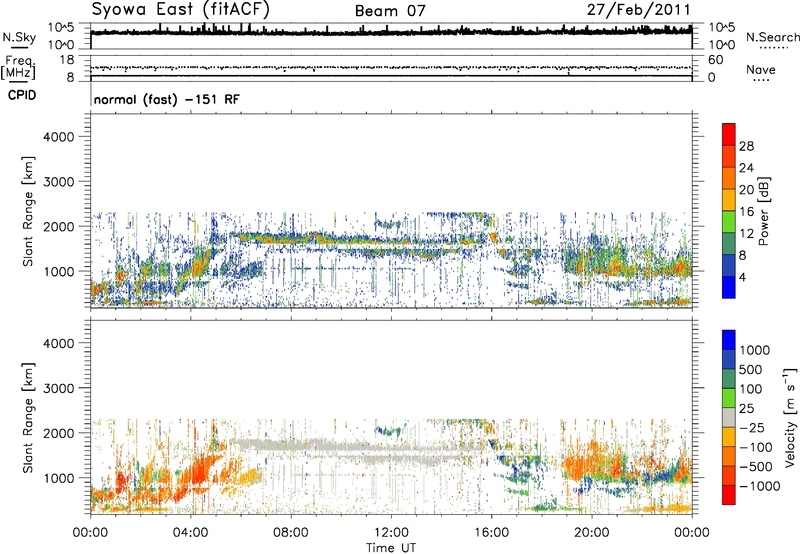Click 'Slant Range [km]' label of velocity panel

pyautogui.click(x=28, y=417)
